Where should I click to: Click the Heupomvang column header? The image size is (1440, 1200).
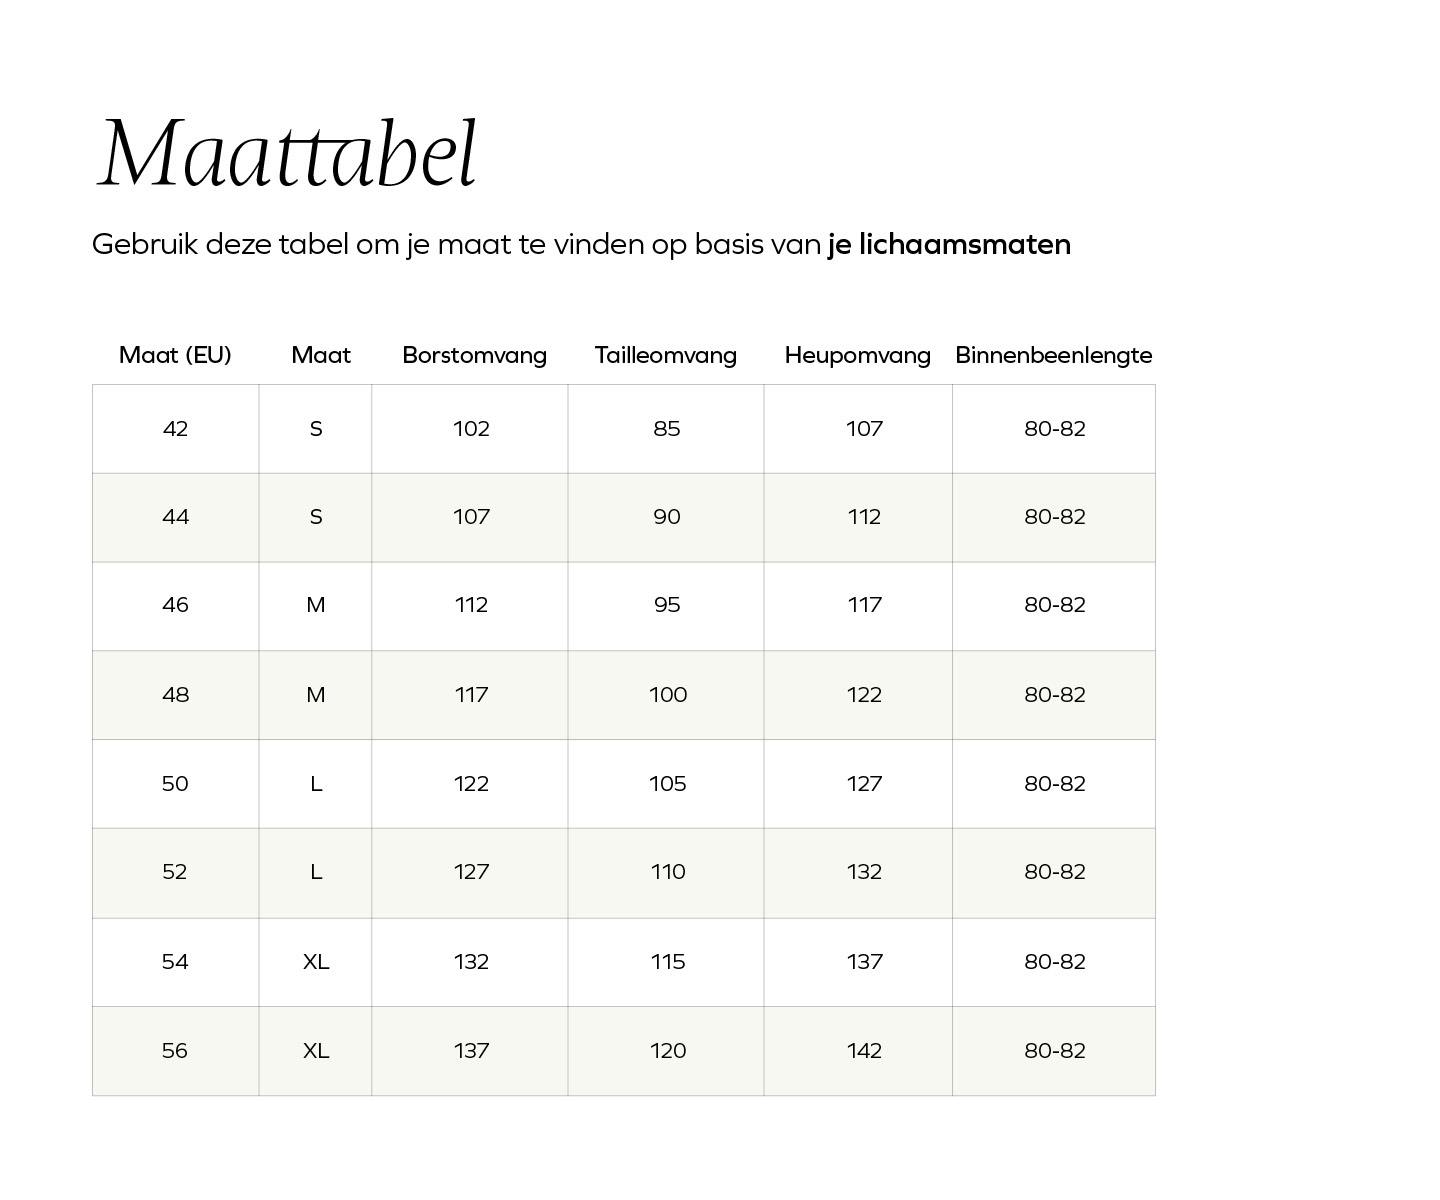pyautogui.click(x=857, y=355)
